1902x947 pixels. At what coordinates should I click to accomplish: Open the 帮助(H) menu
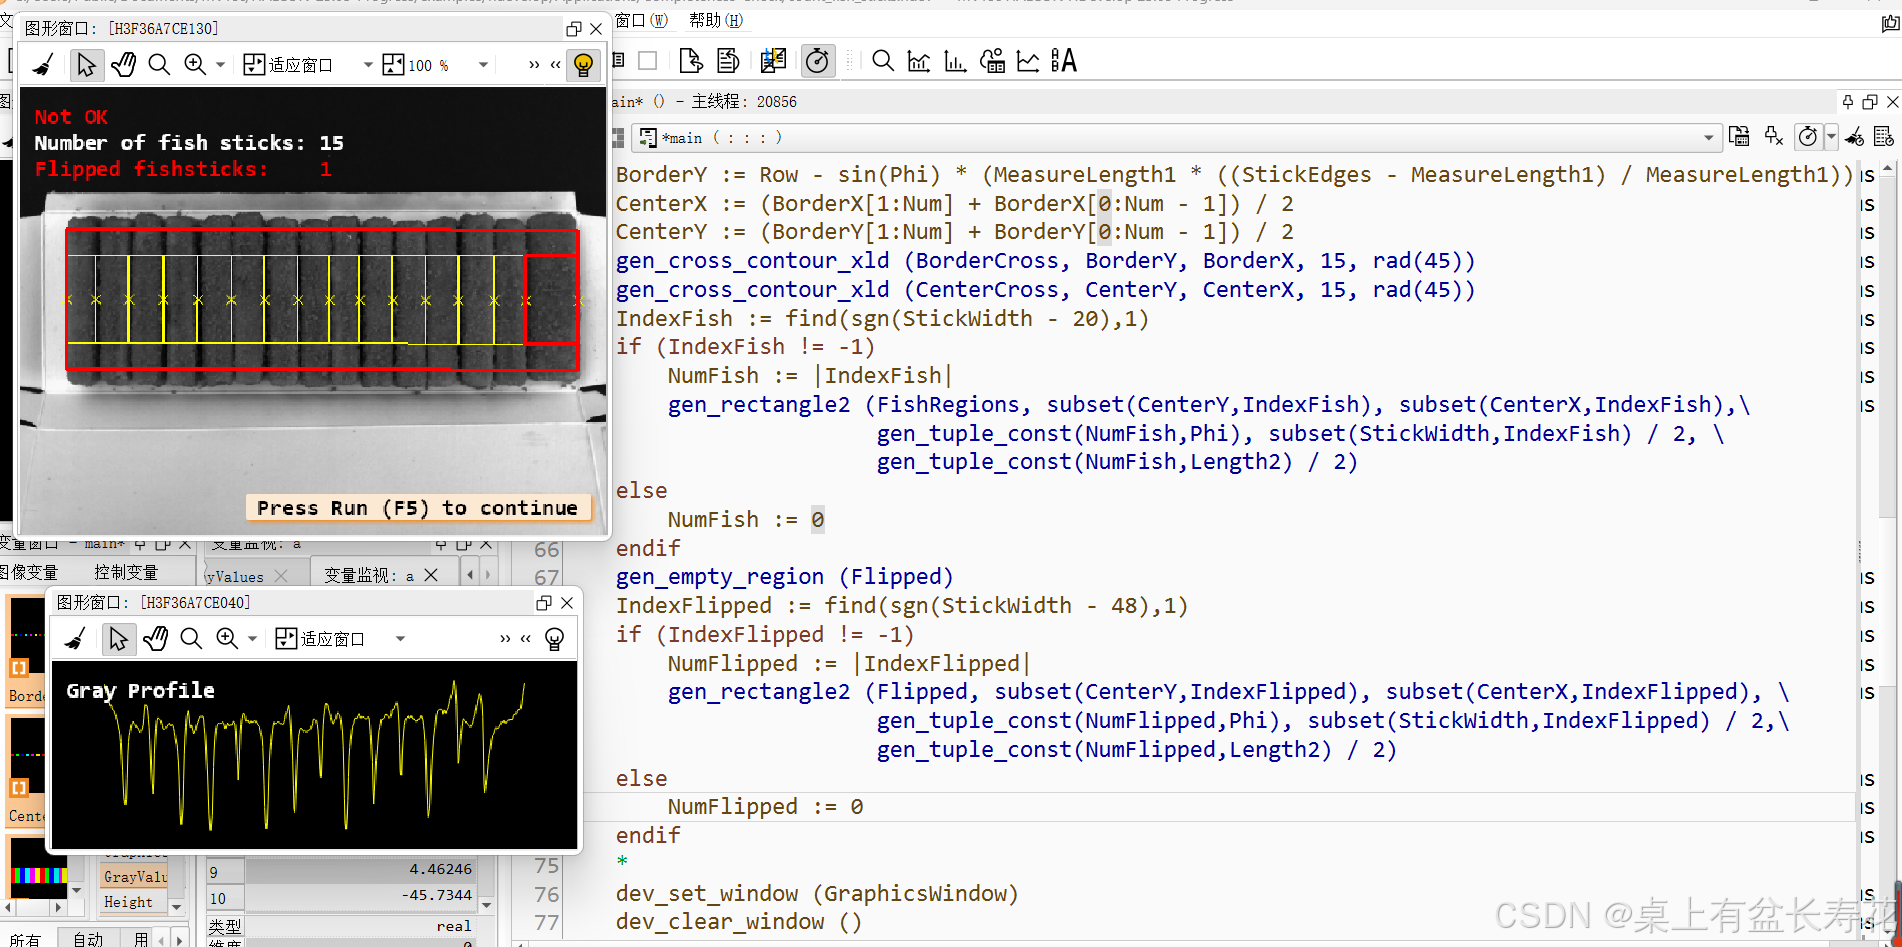(716, 20)
